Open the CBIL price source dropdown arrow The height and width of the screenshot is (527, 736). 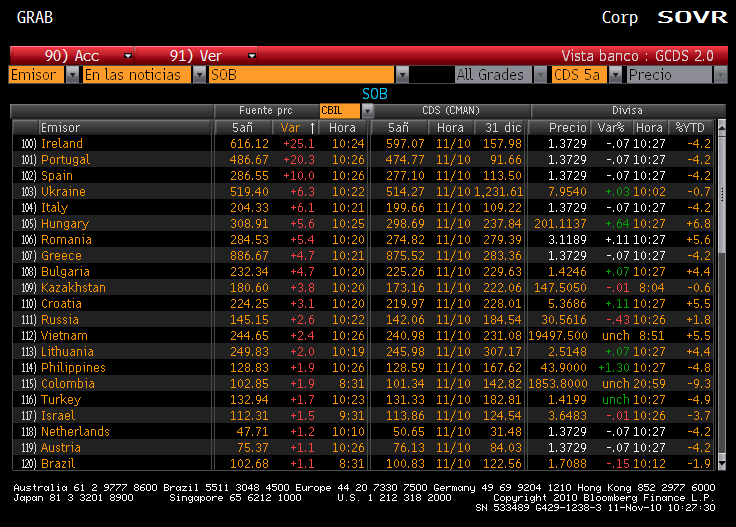pyautogui.click(x=368, y=111)
